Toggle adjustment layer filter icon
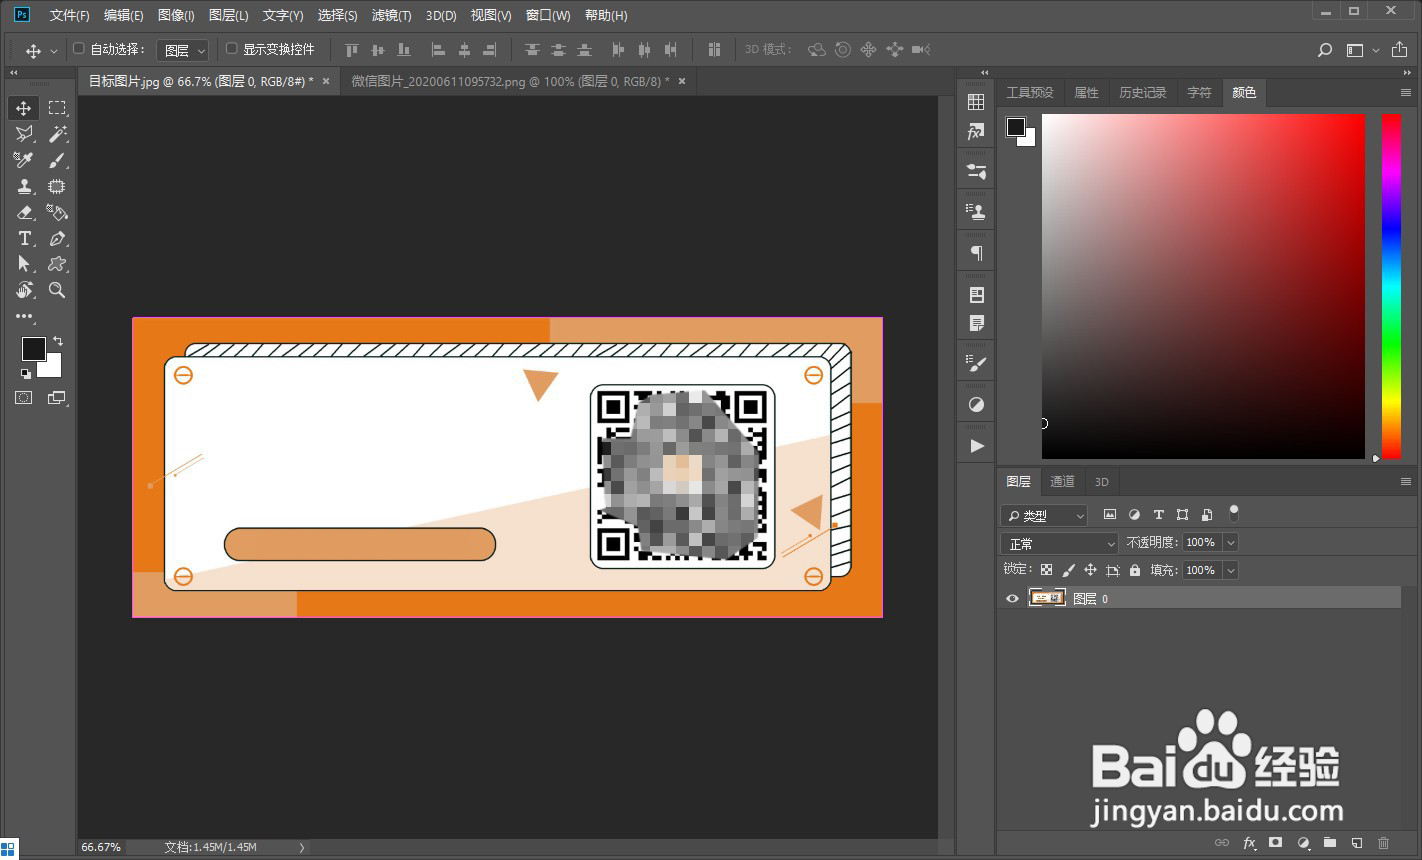 click(1134, 515)
